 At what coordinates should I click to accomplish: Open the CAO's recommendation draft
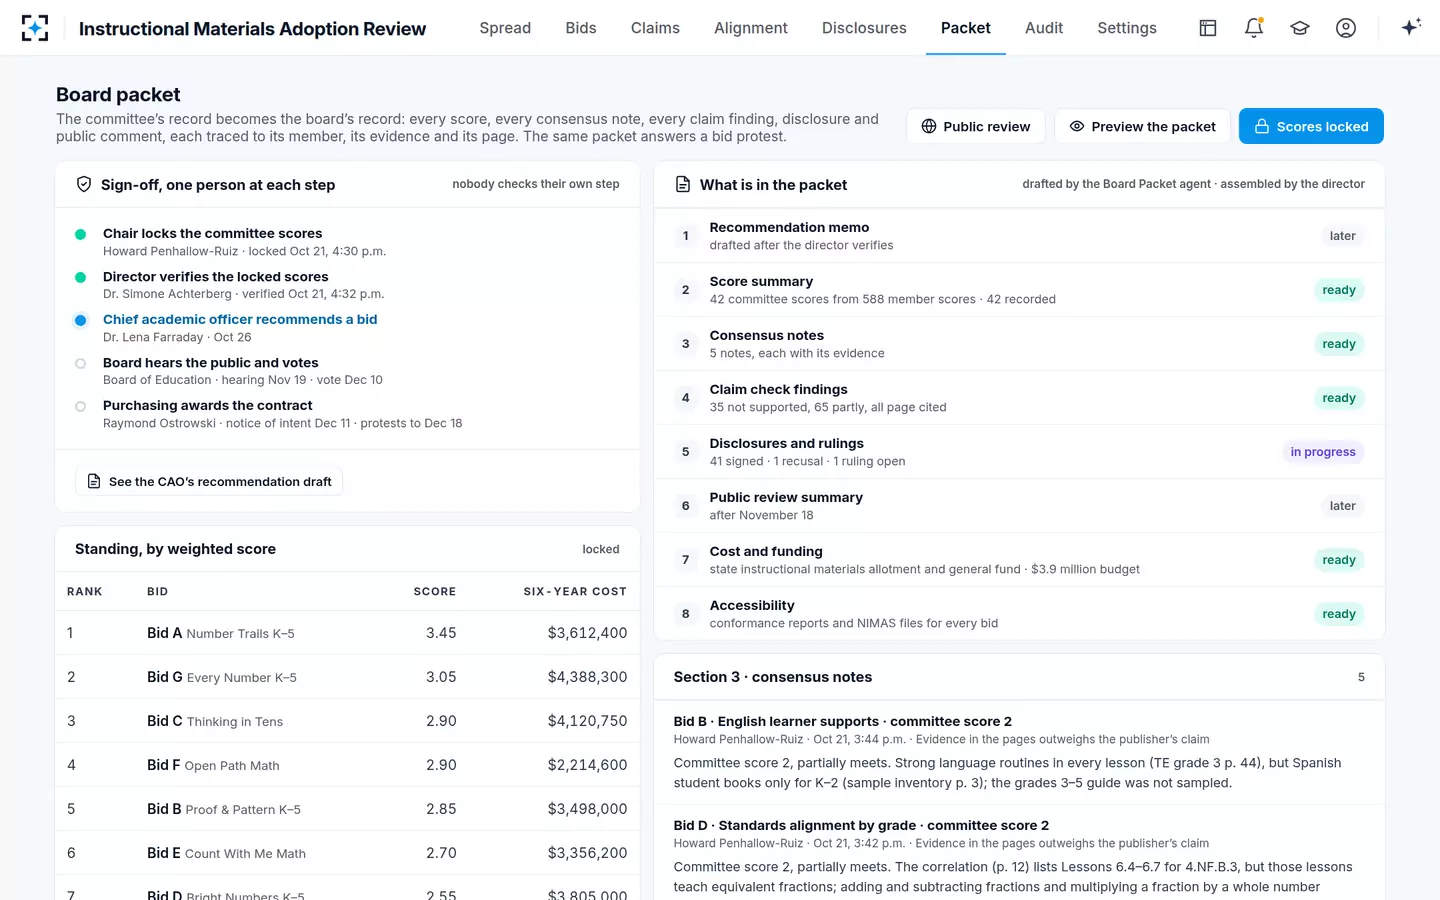point(209,481)
